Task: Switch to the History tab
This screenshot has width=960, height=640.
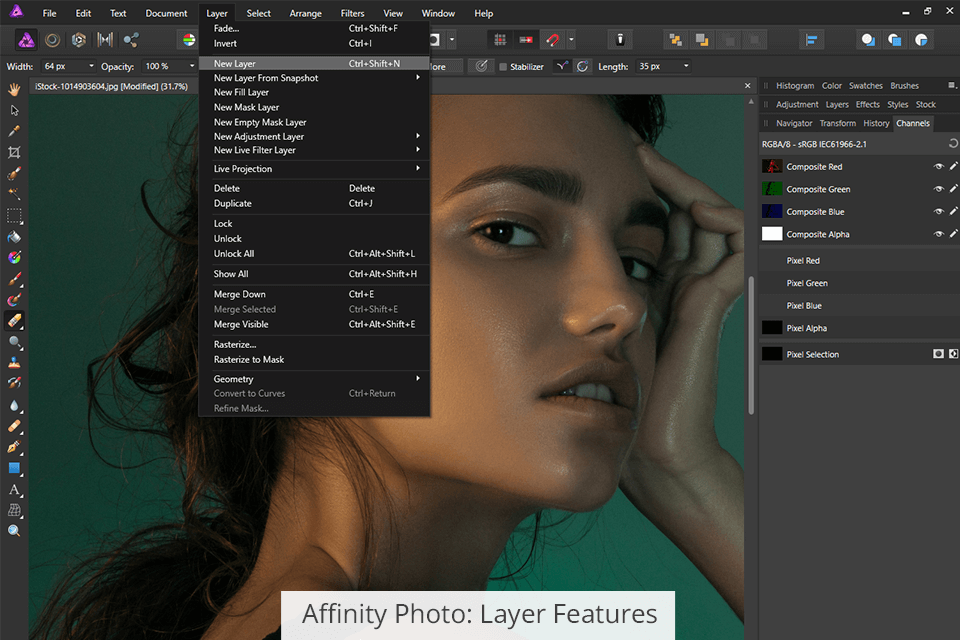Action: point(876,123)
